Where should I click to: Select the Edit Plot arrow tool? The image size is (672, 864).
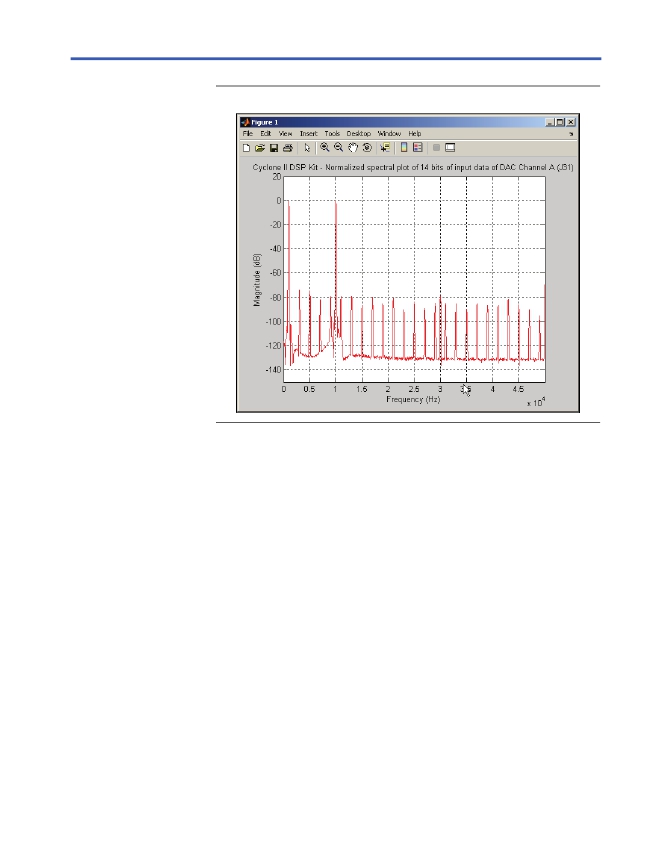click(x=307, y=148)
